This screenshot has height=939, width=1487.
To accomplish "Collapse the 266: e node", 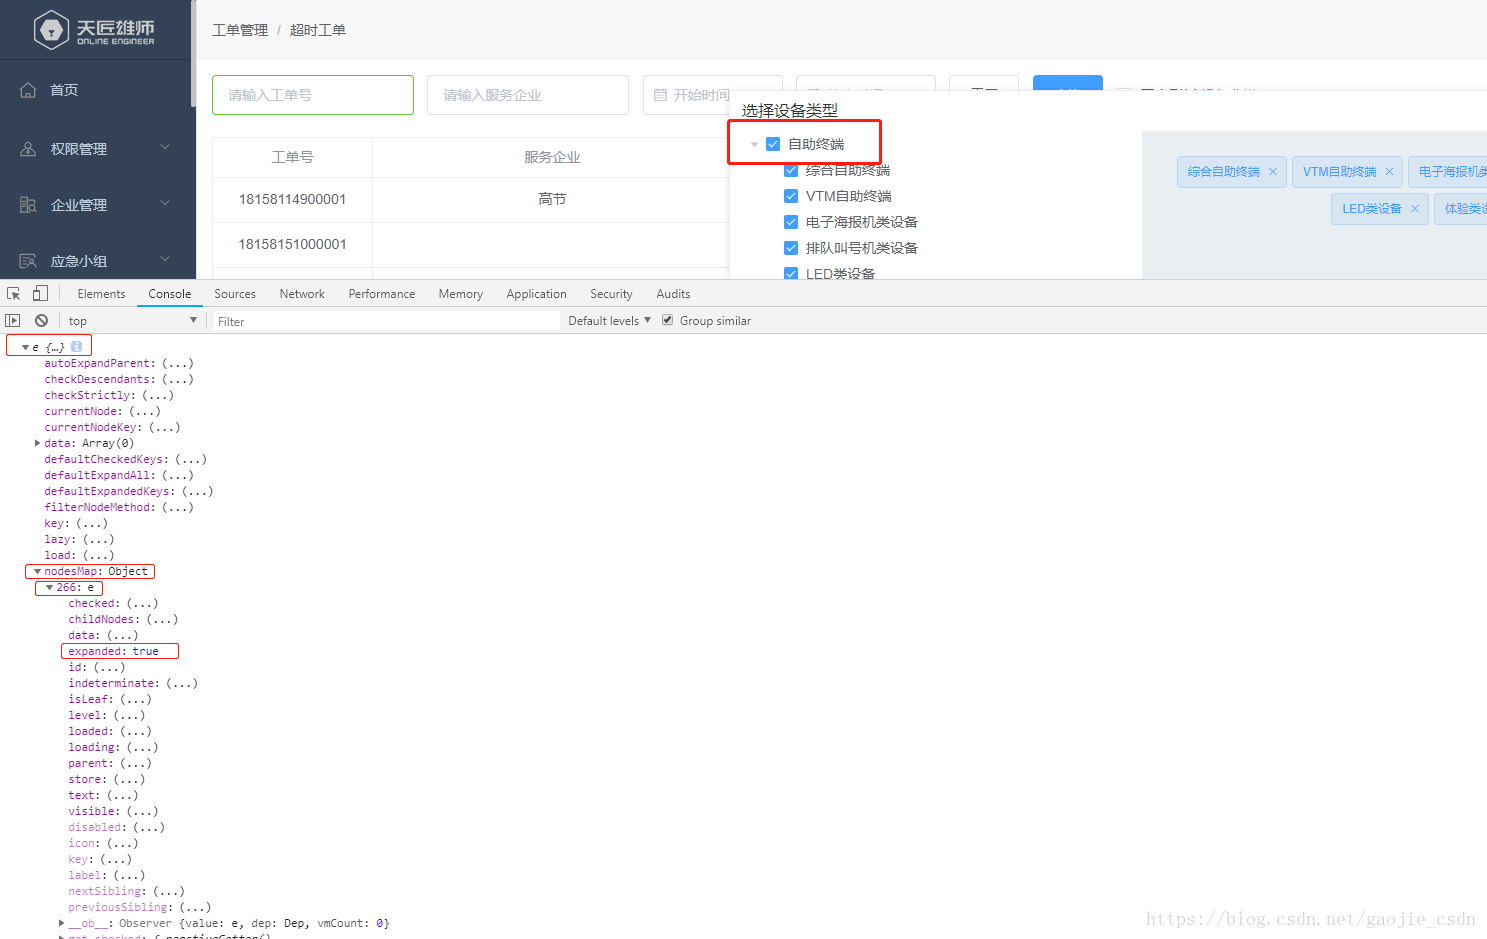I will pyautogui.click(x=50, y=587).
